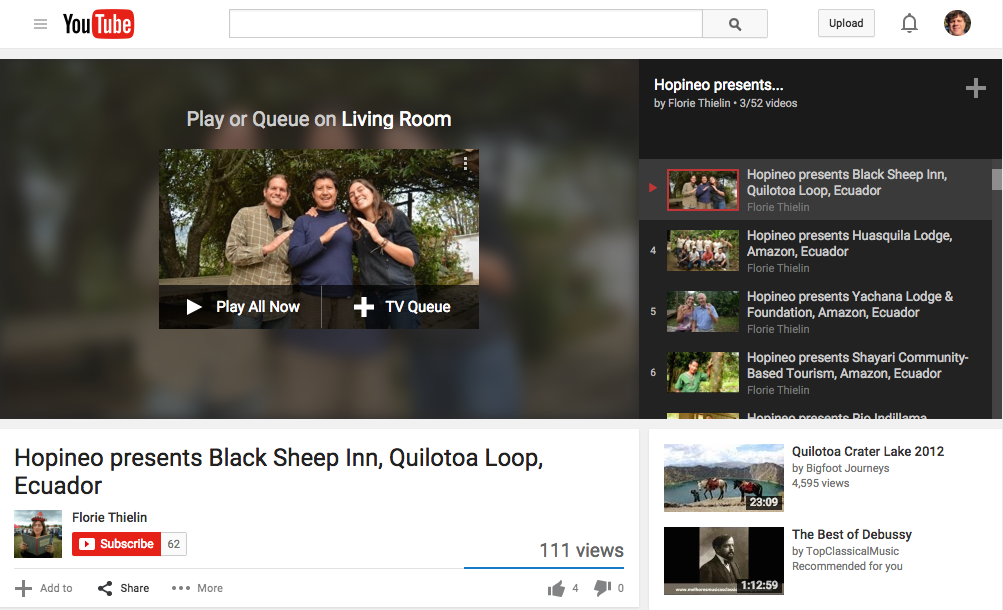Click the video title 'Hopineo presents Black Sheep Inn'
1003x610 pixels.
pos(278,472)
